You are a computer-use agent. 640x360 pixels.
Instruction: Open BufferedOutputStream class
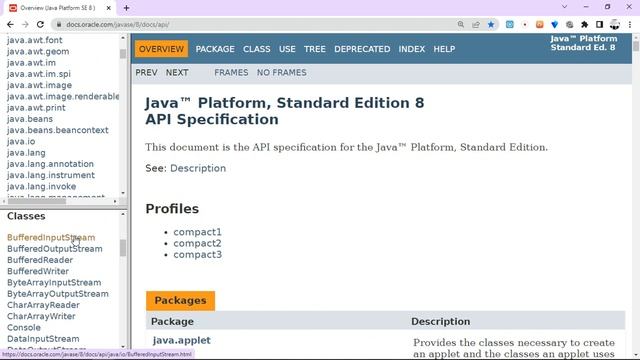pyautogui.click(x=55, y=249)
